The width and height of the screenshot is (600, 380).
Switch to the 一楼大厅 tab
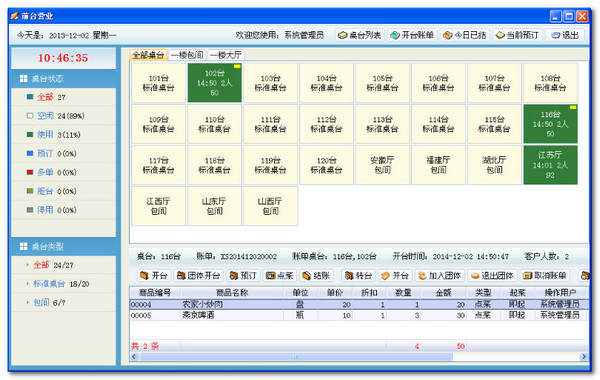(x=226, y=55)
